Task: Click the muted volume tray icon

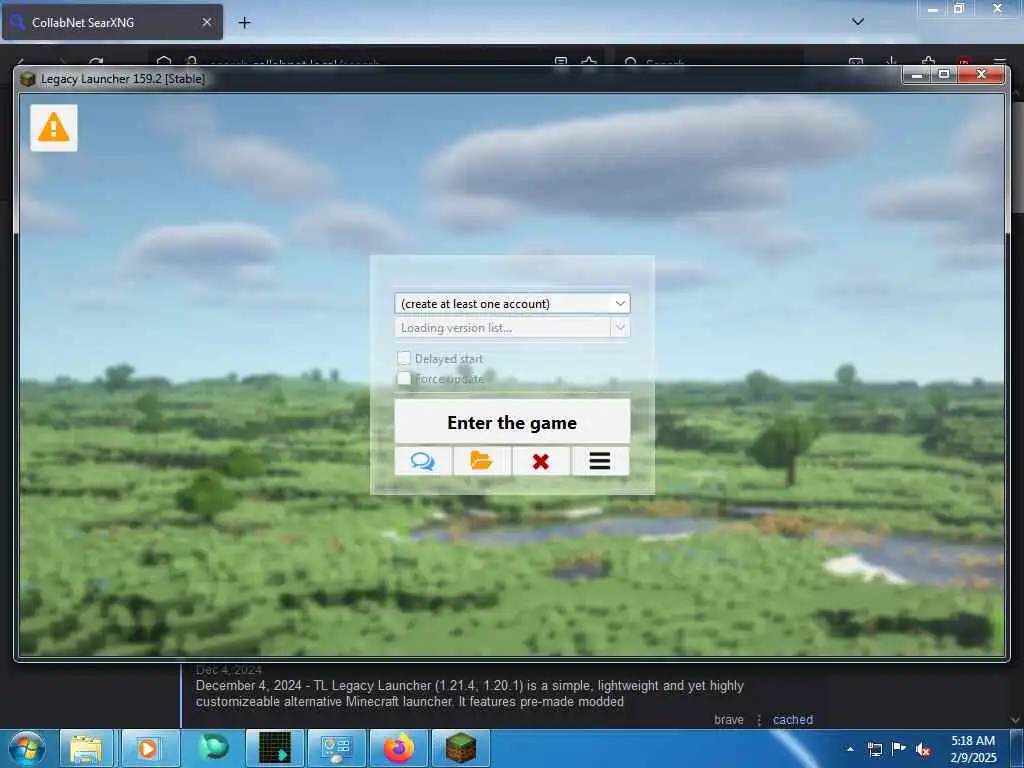Action: (923, 749)
